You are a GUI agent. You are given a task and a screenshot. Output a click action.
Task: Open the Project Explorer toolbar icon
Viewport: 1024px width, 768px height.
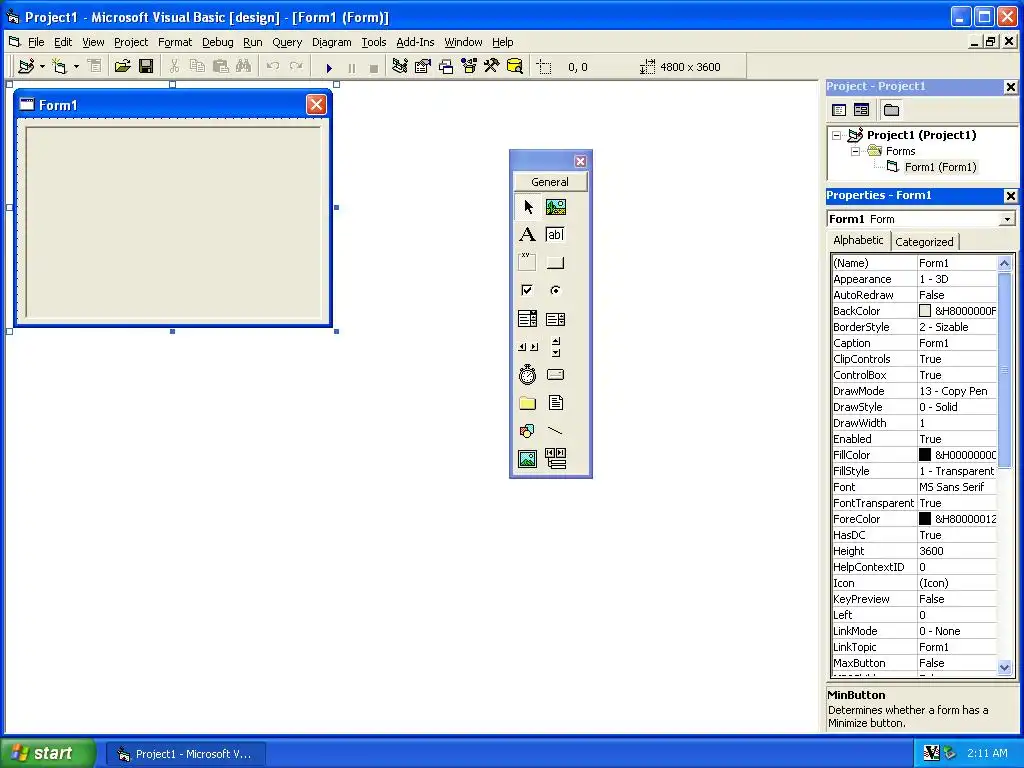tap(400, 66)
